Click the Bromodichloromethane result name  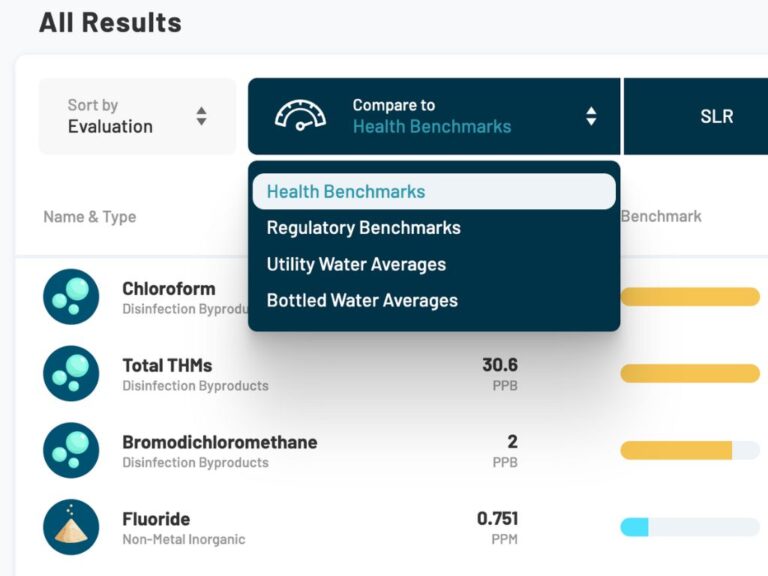[219, 442]
